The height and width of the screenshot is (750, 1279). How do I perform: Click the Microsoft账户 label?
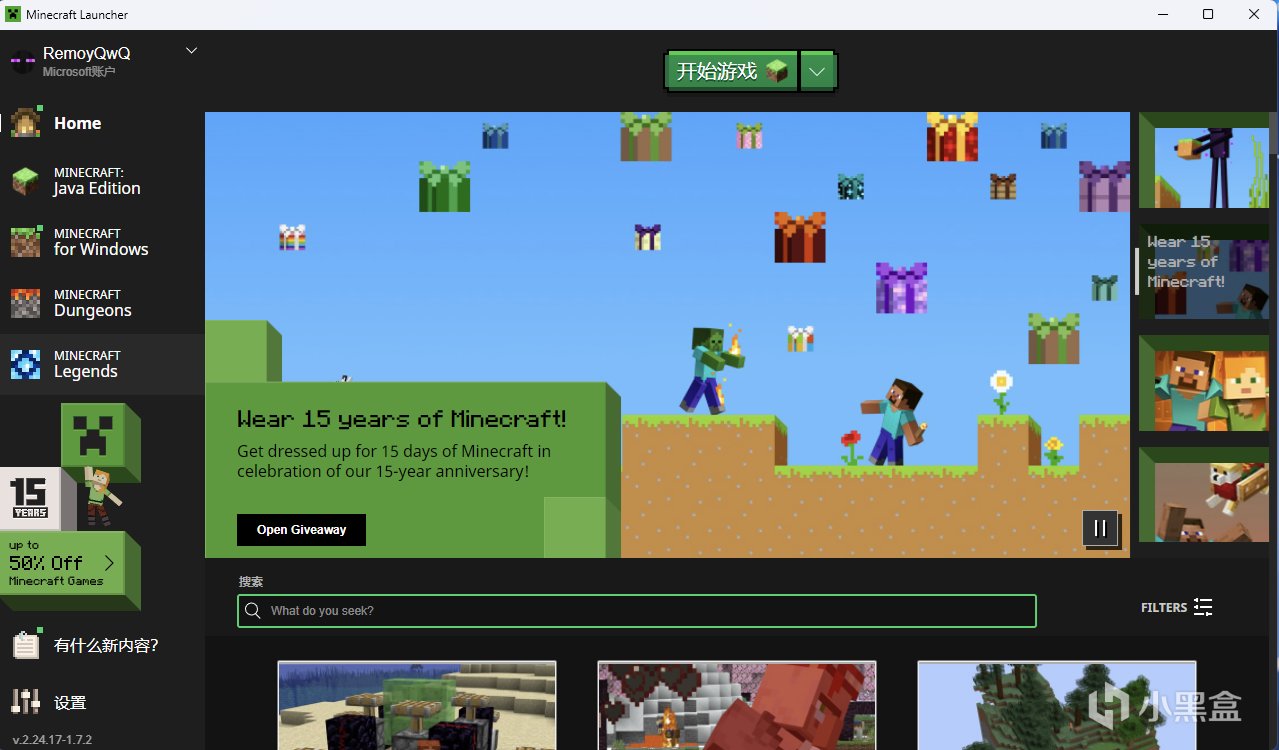79,72
